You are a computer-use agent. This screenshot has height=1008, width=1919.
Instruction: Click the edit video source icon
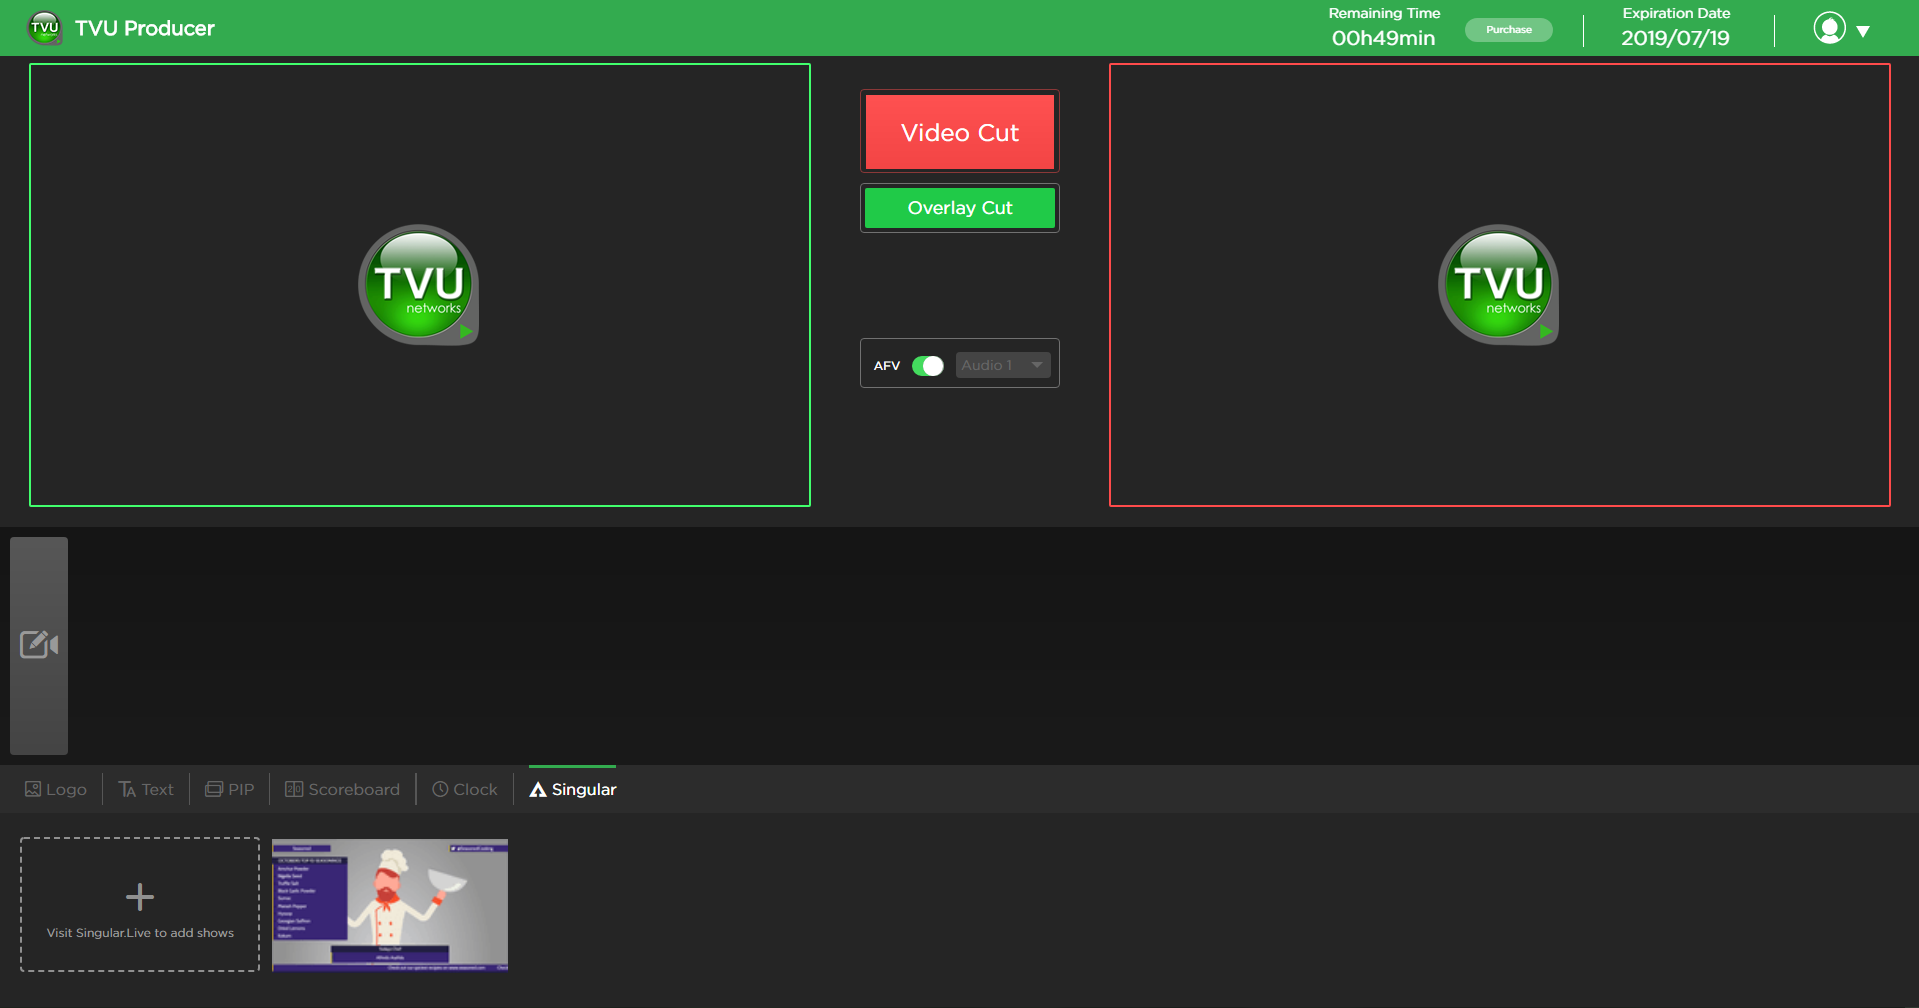coord(39,645)
